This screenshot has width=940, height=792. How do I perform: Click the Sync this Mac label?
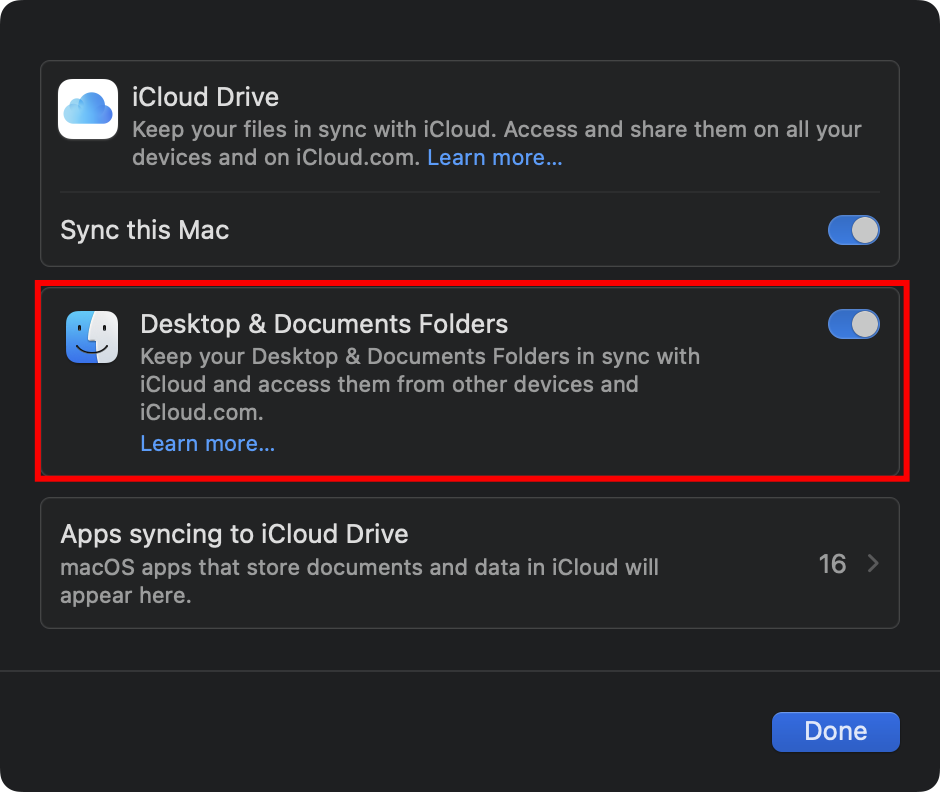(x=144, y=230)
